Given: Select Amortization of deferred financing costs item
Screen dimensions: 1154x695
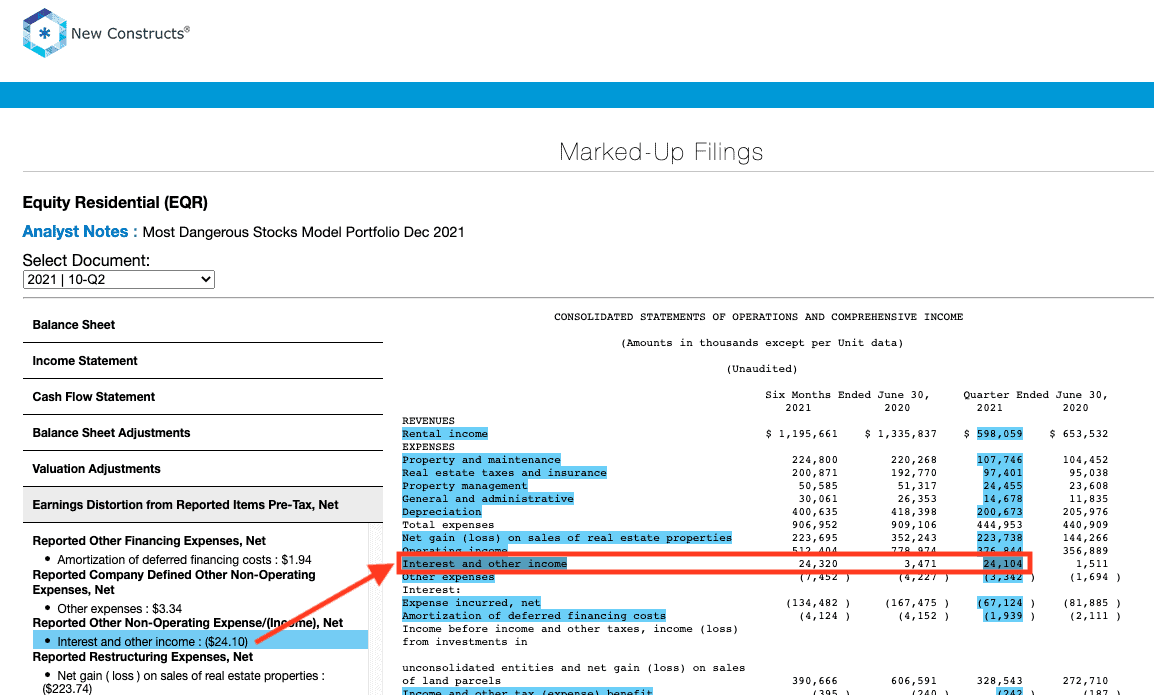Looking at the screenshot, I should pos(184,560).
